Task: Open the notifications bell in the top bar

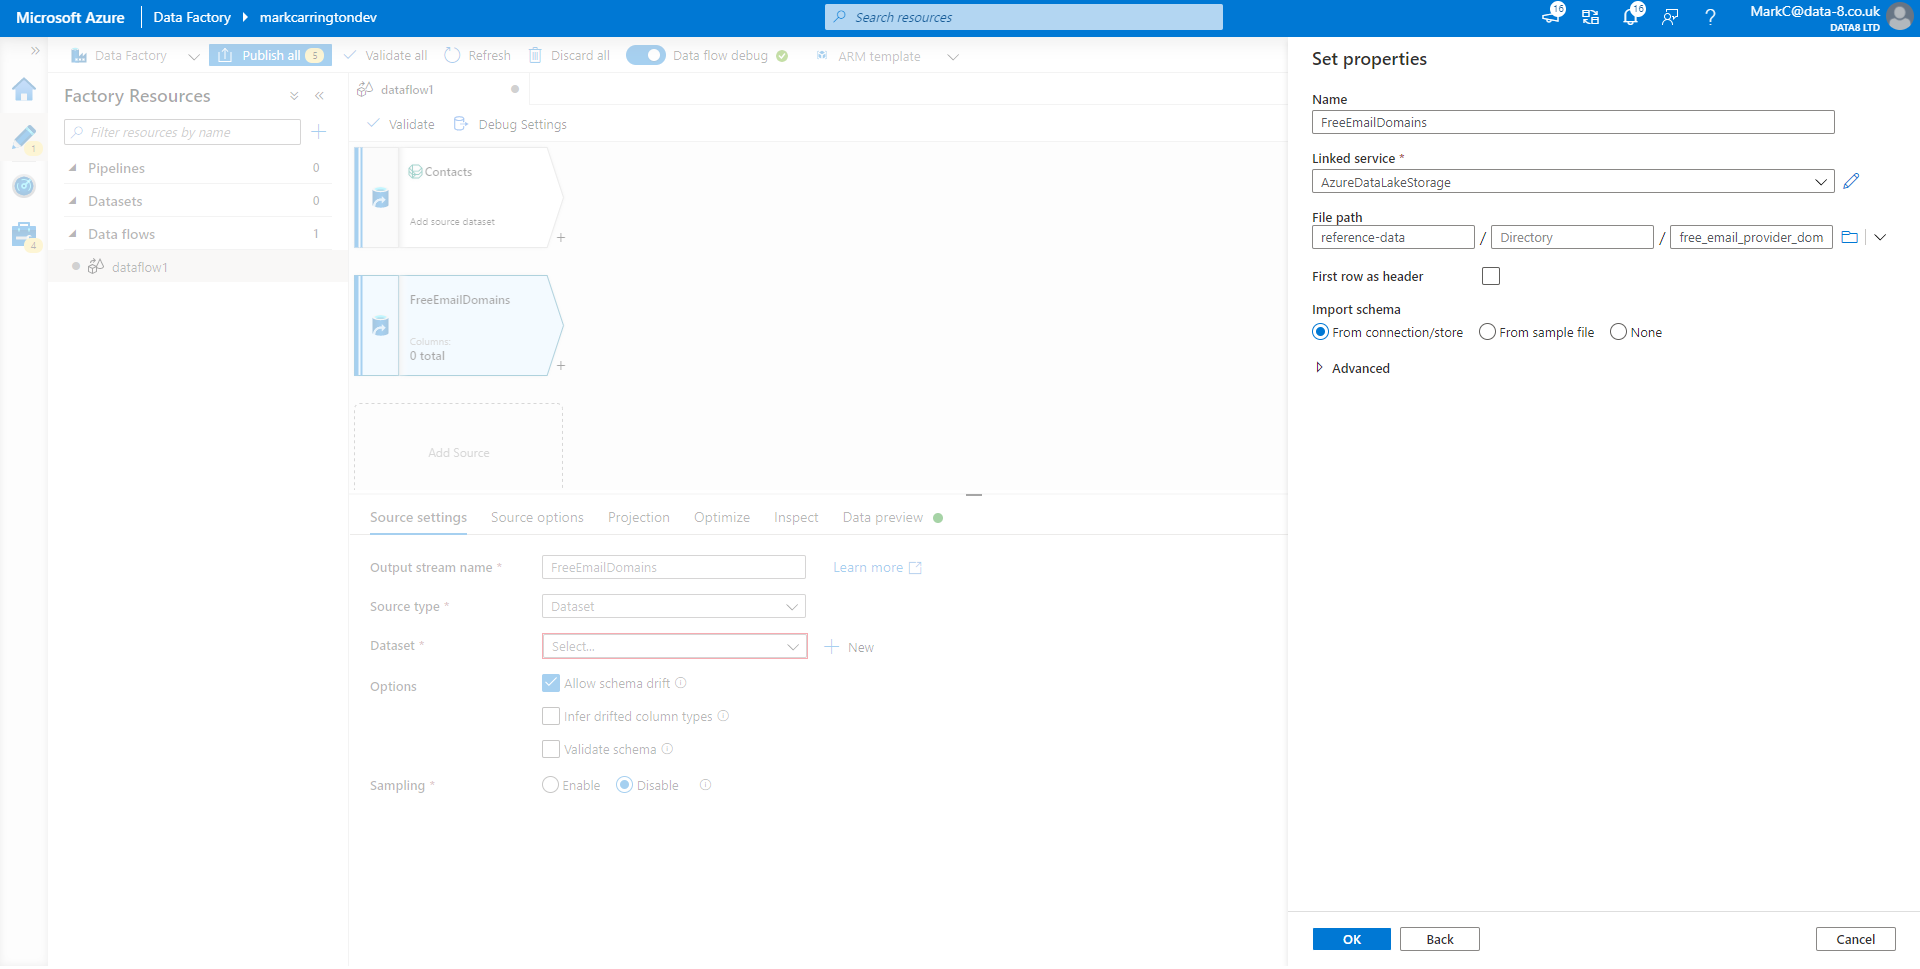Action: (1632, 16)
